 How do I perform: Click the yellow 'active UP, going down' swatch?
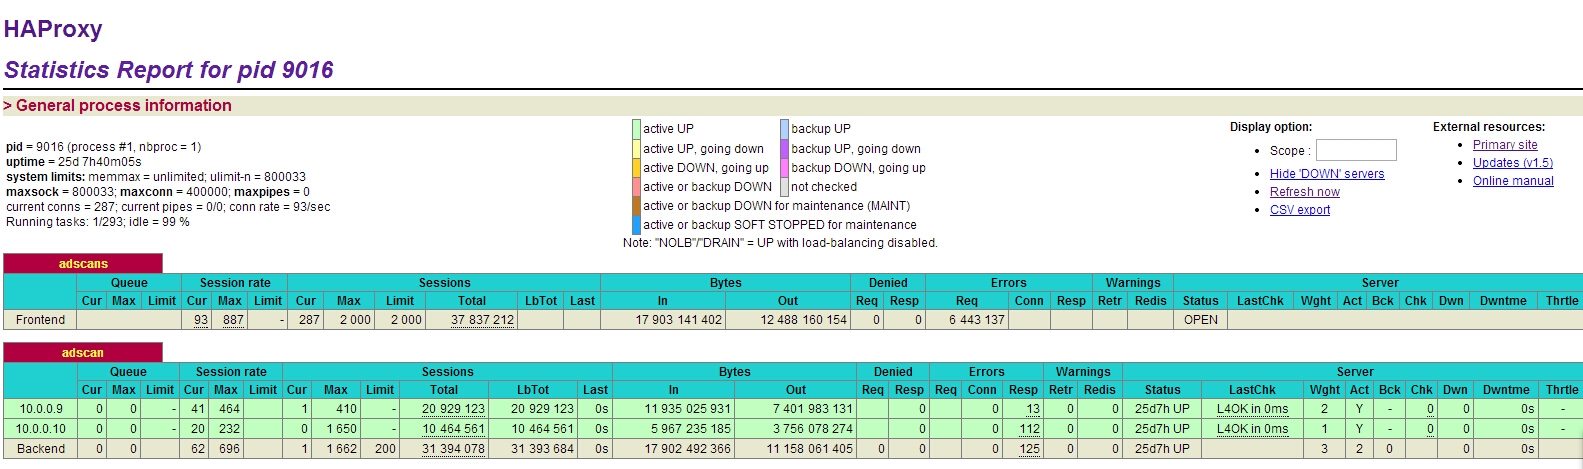[636, 148]
